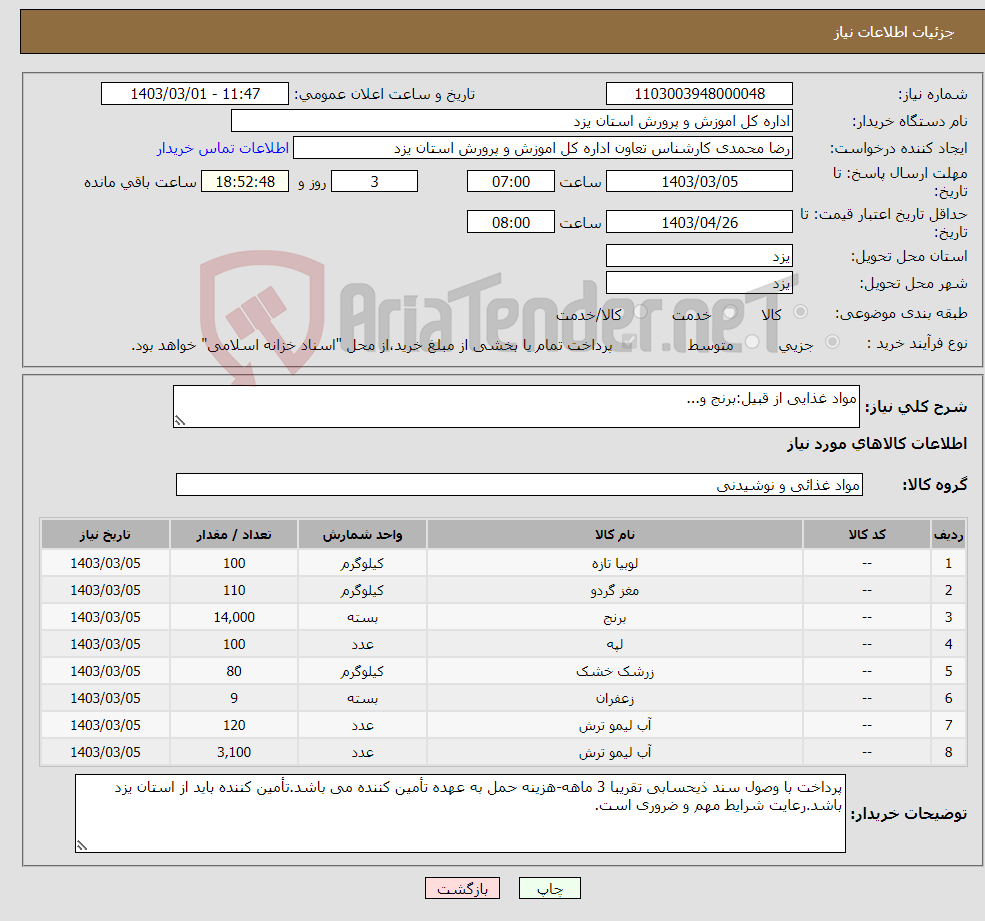Click the resize handle of description textarea

(180, 421)
